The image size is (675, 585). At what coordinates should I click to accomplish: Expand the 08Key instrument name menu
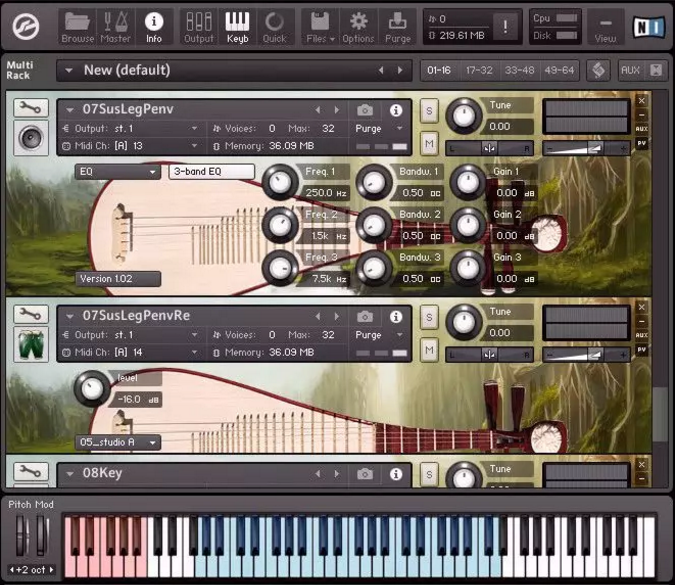point(69,474)
